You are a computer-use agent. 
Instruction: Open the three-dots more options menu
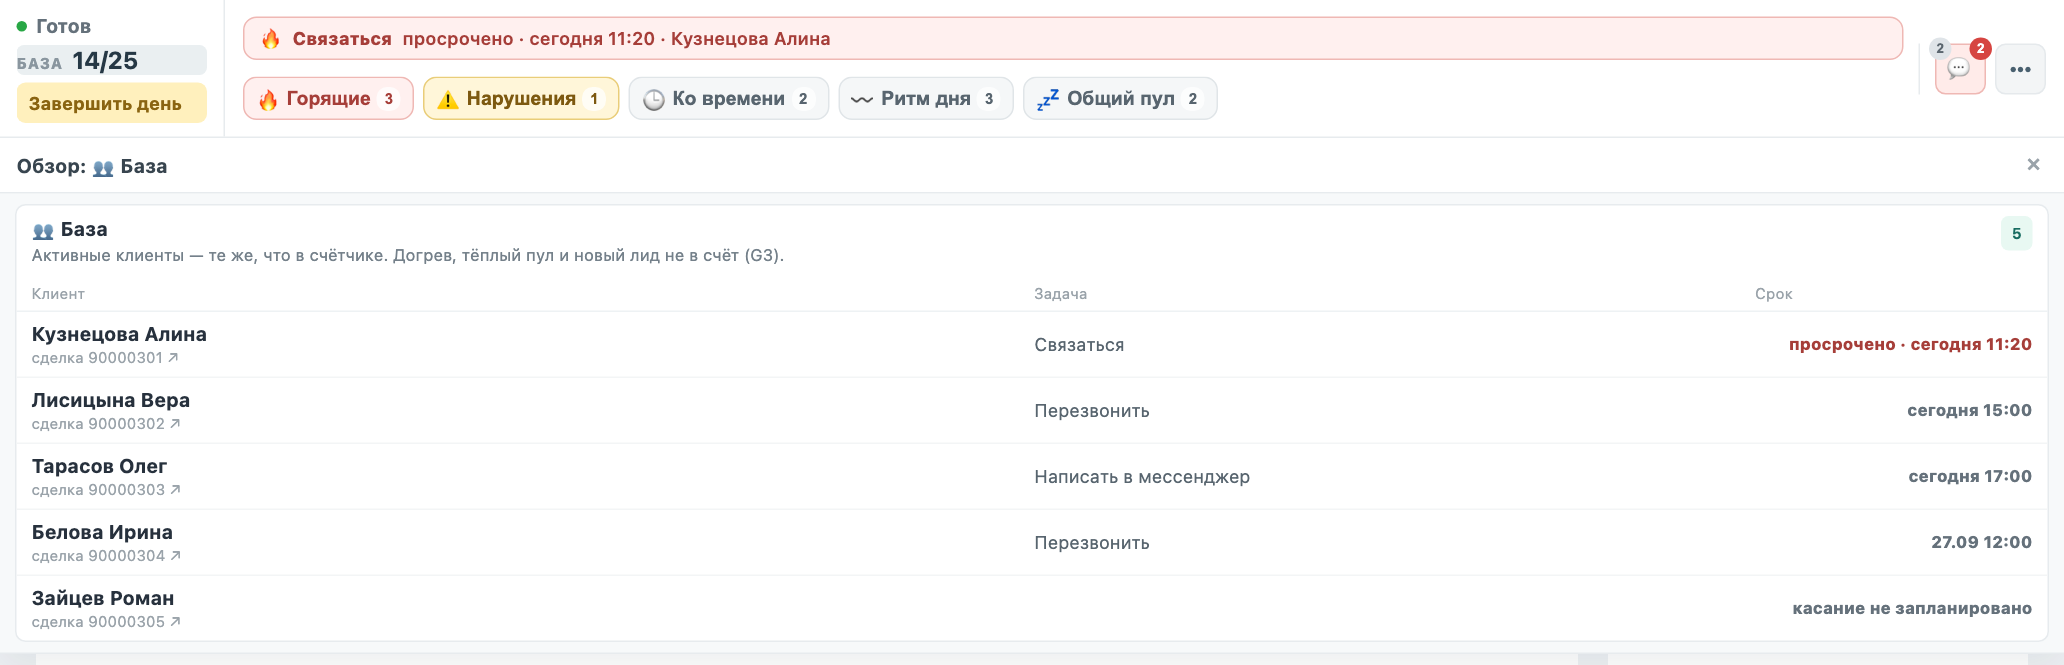coord(2020,69)
